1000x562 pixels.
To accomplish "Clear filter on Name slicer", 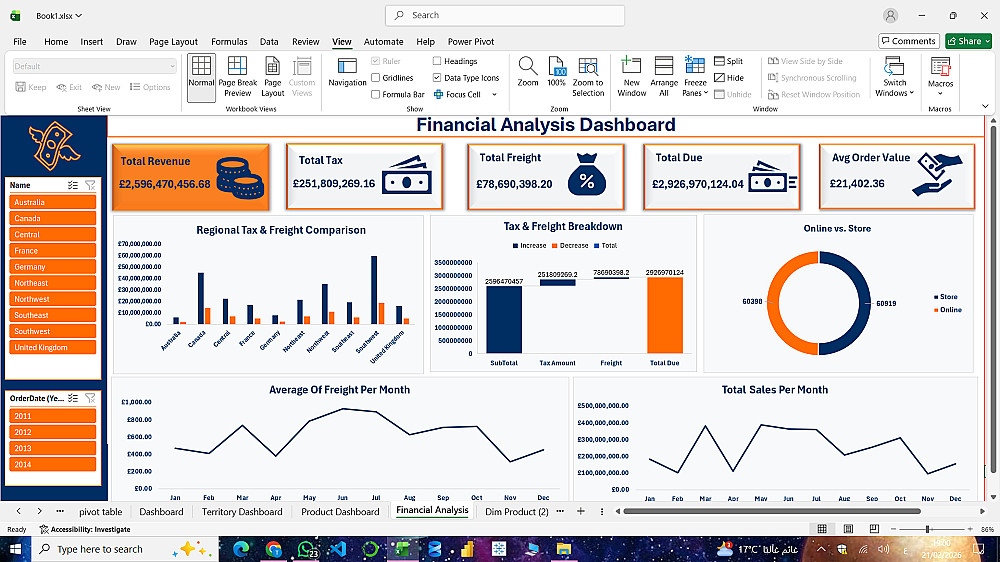I will (x=90, y=185).
